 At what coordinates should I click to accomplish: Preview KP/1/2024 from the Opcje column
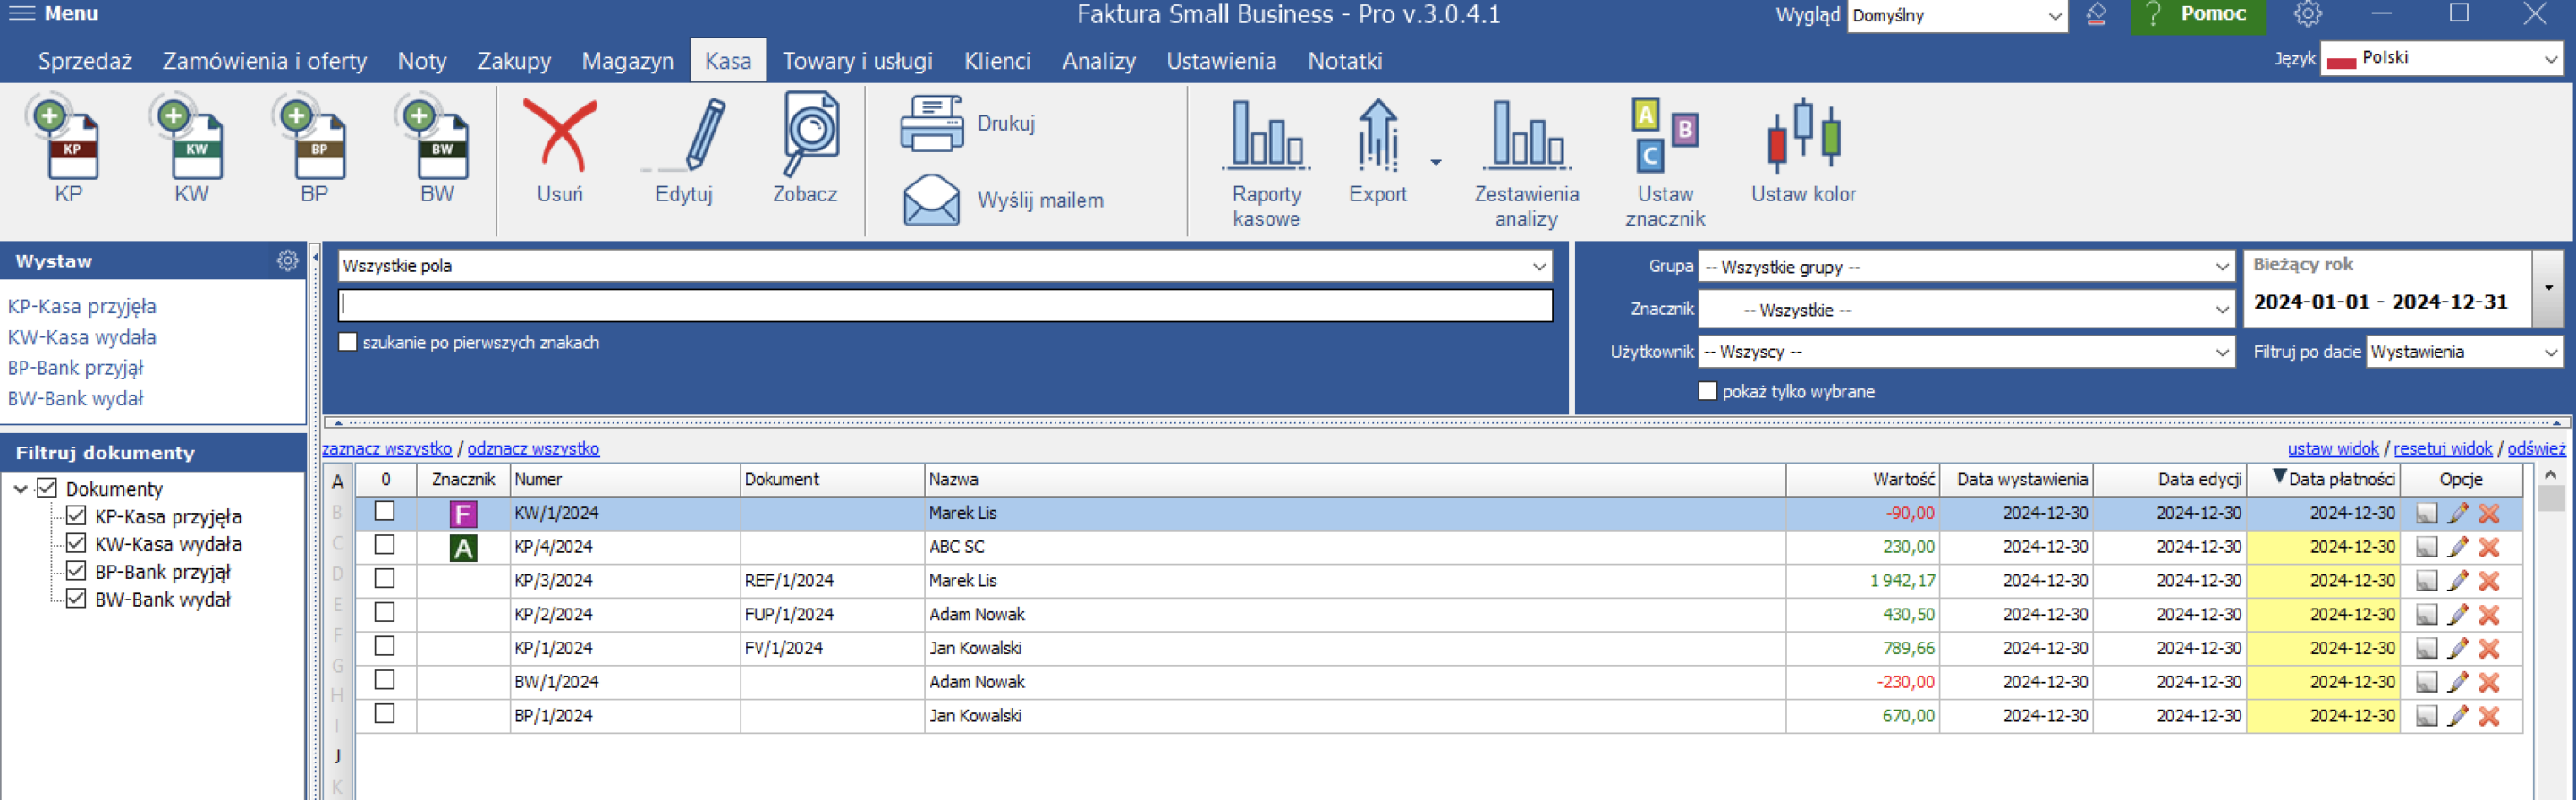pyautogui.click(x=2426, y=648)
